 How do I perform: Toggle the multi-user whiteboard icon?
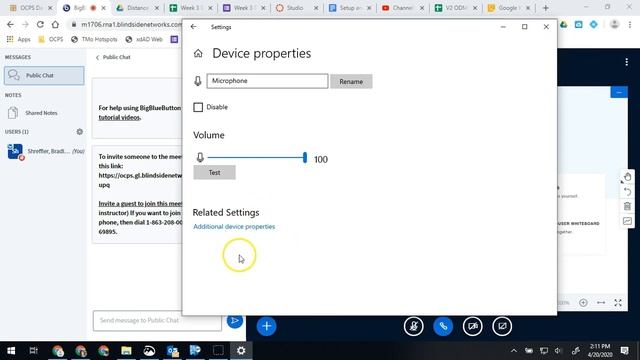pos(627,221)
